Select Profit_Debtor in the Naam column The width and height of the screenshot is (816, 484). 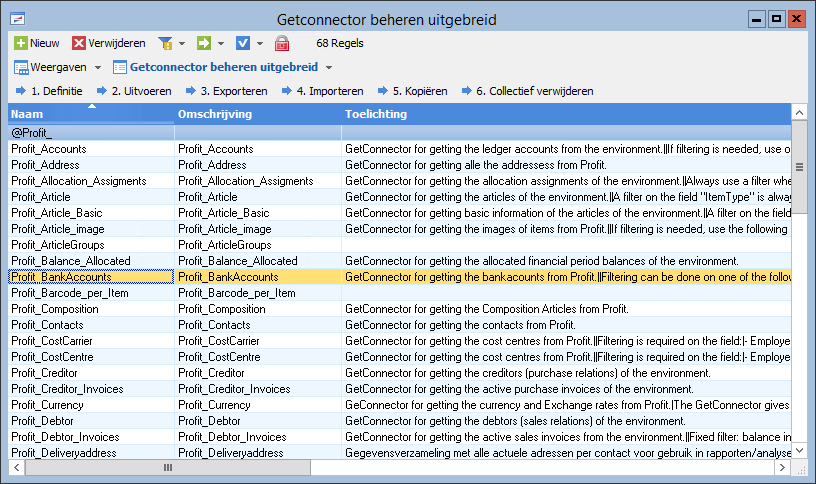(x=42, y=421)
